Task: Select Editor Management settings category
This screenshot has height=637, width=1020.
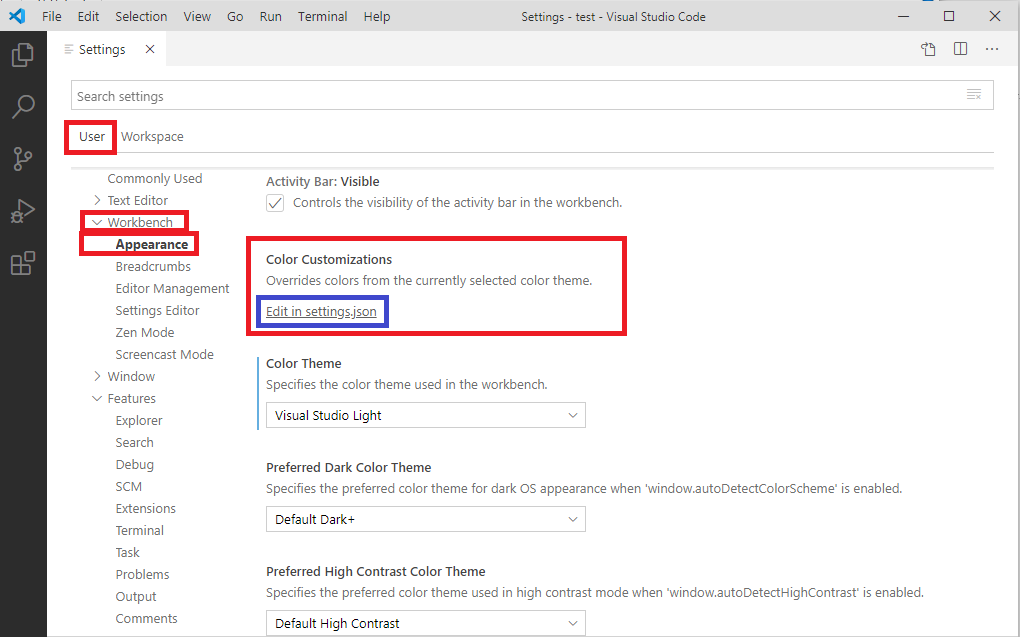Action: [172, 288]
